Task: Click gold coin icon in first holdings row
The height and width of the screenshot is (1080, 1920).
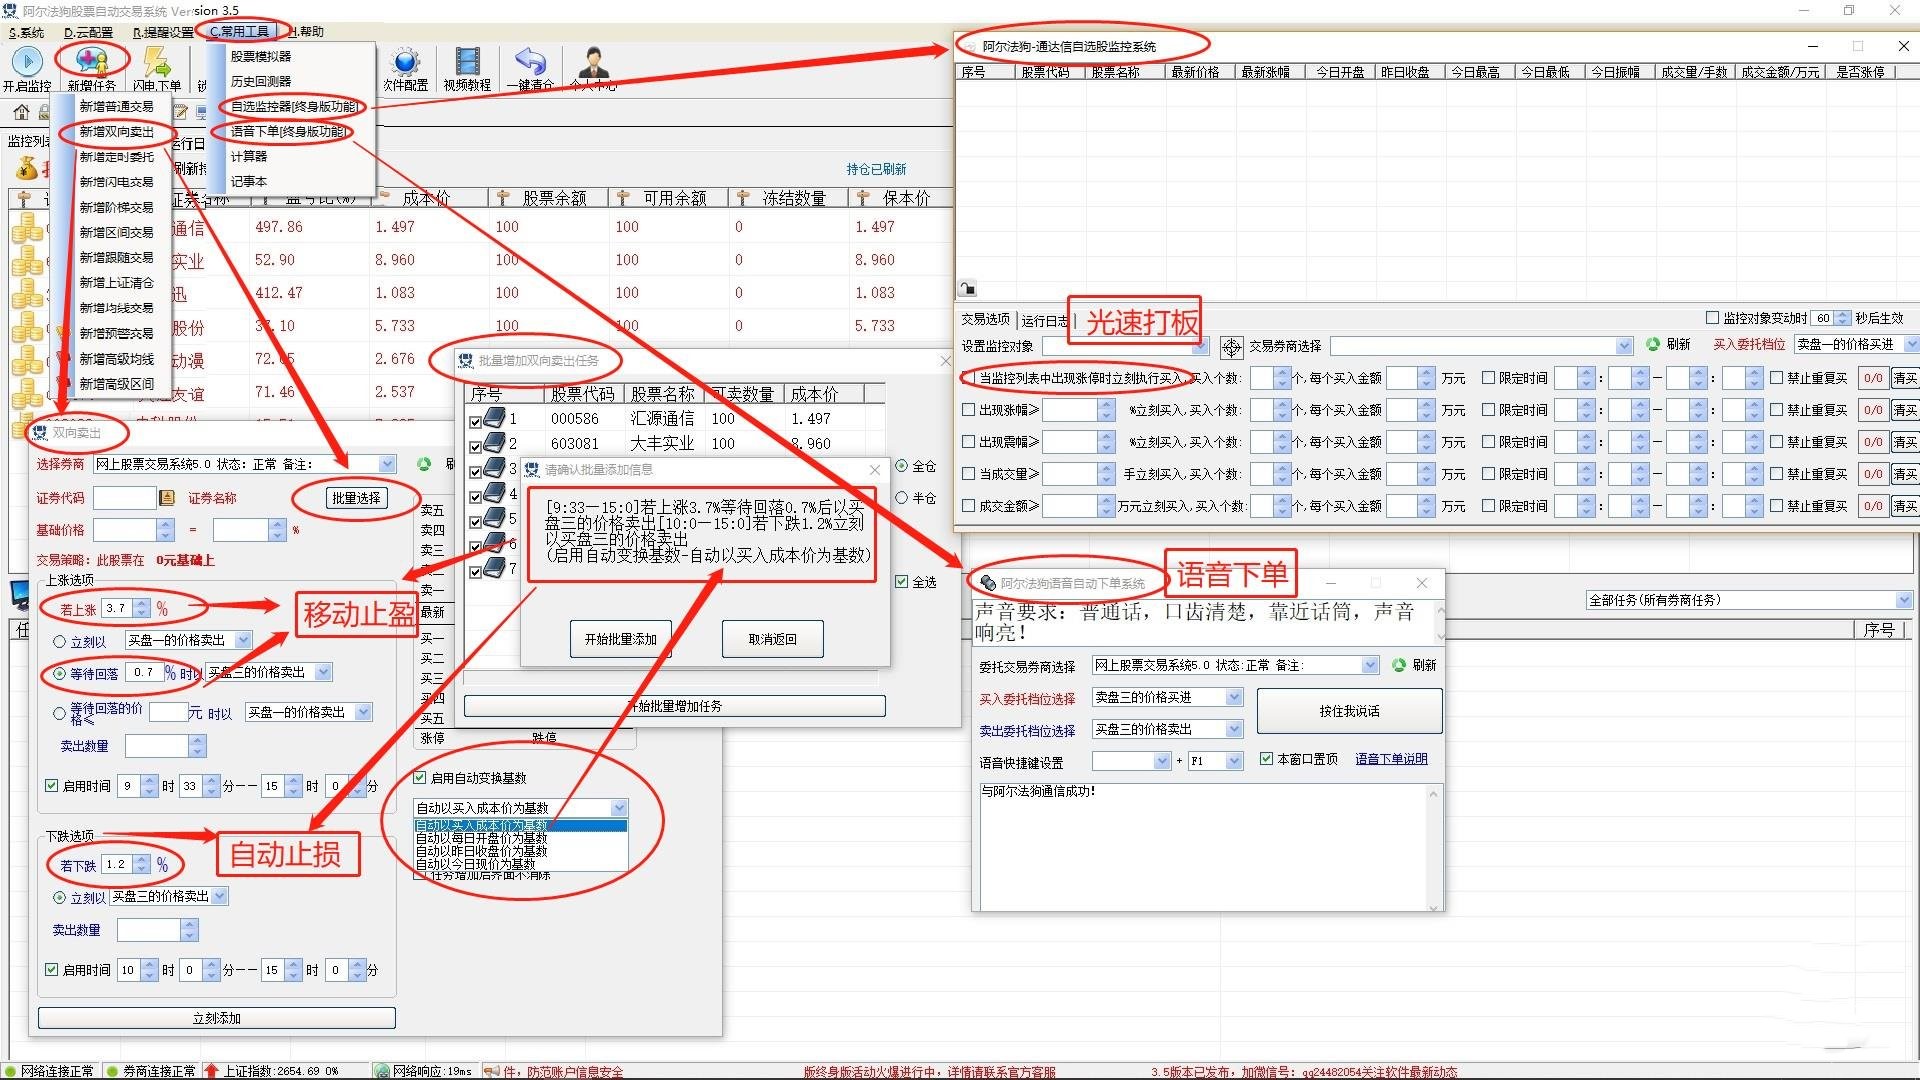Action: (27, 228)
